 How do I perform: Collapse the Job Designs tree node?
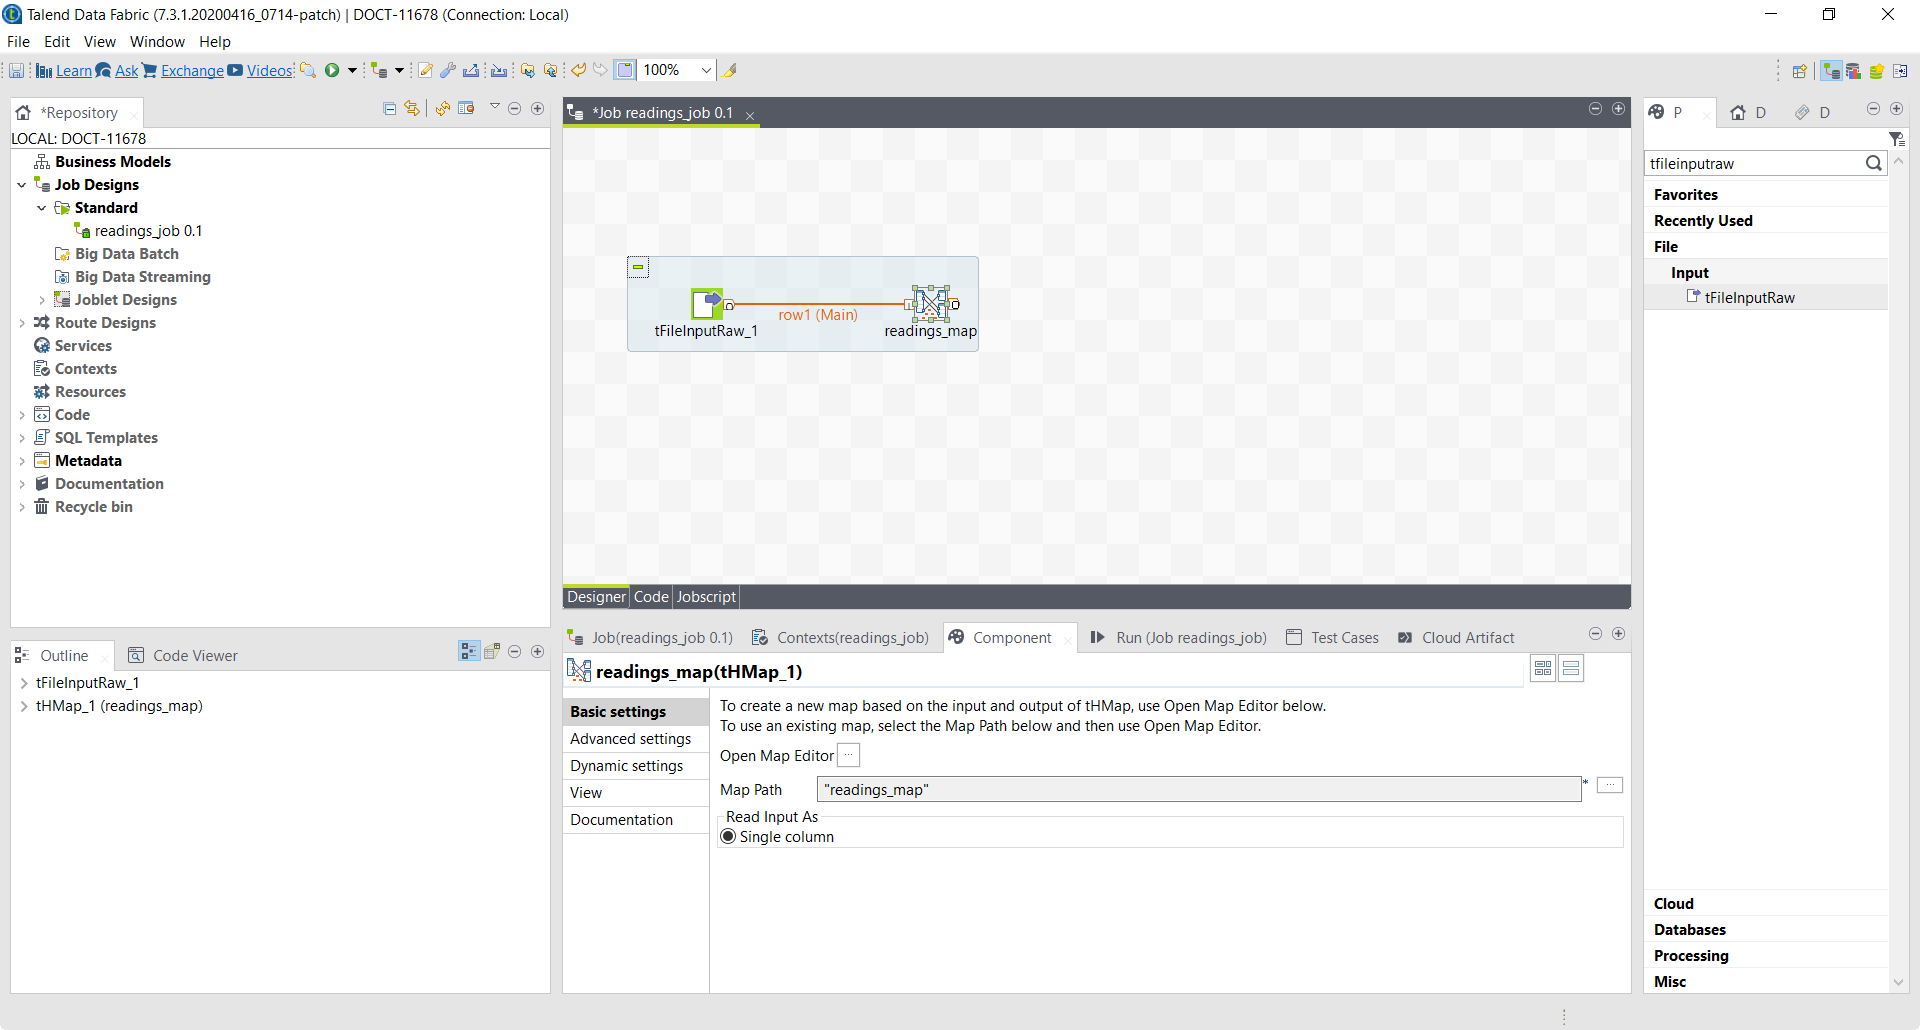[x=22, y=185]
